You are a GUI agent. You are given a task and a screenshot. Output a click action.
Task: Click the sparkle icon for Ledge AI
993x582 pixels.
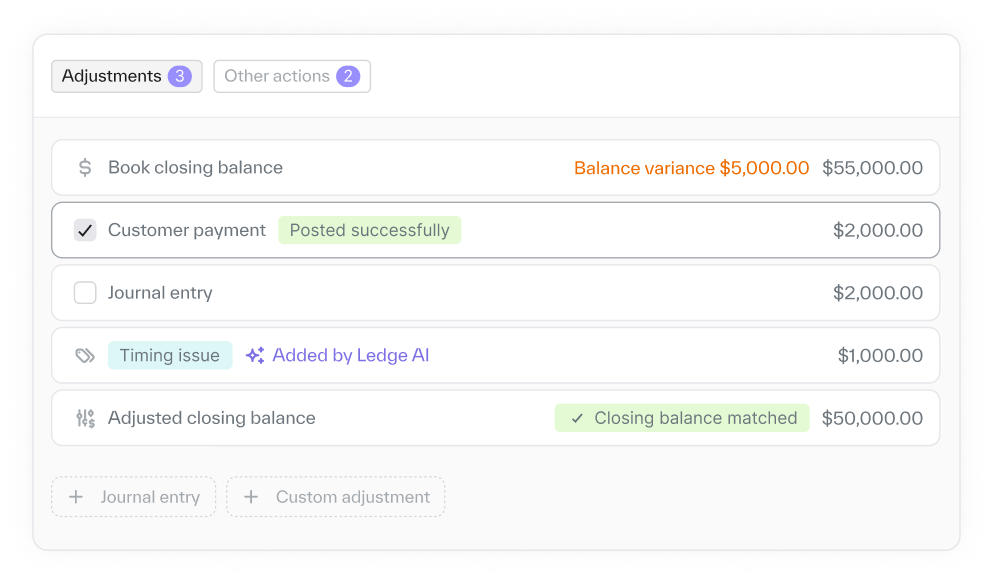pos(255,355)
